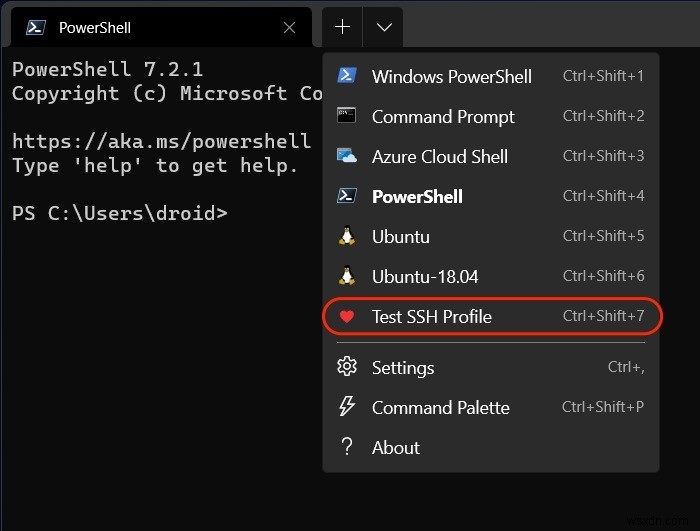Click the Command Palette lightning icon

[x=347, y=407]
